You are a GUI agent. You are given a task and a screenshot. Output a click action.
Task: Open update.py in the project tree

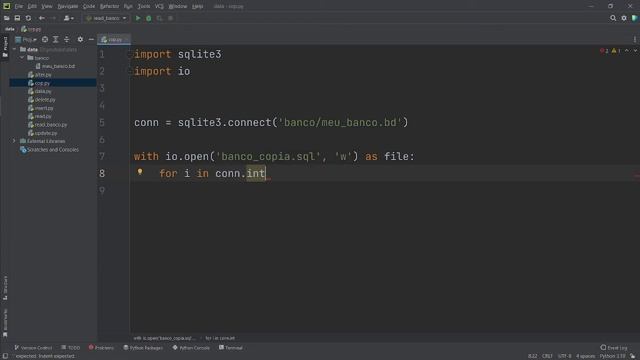[43, 133]
